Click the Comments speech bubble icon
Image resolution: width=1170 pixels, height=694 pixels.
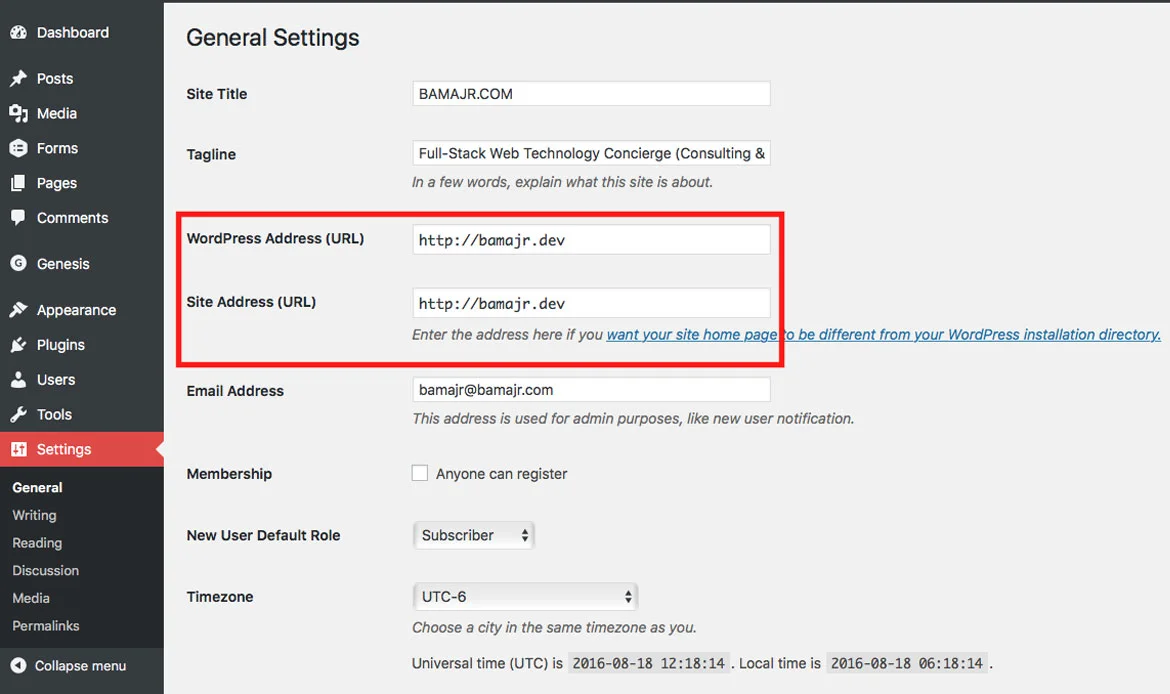pyautogui.click(x=18, y=218)
